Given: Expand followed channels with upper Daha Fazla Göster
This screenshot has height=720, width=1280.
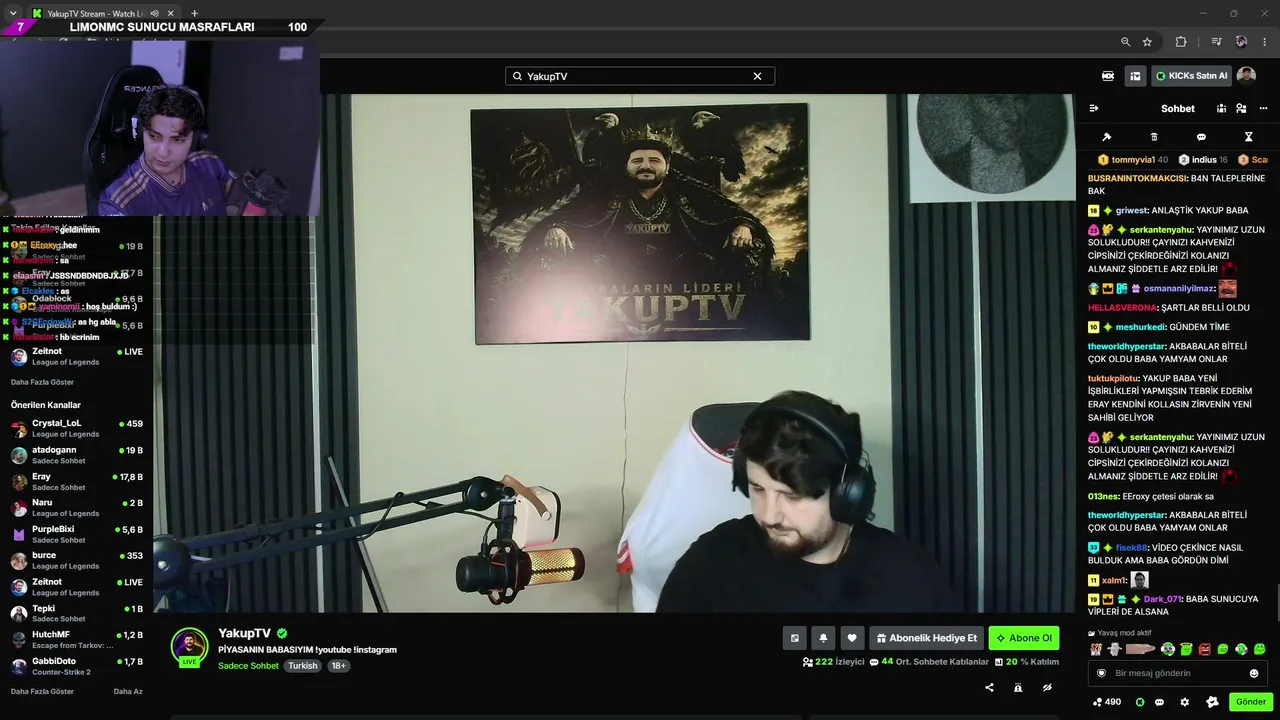Looking at the screenshot, I should click(42, 382).
